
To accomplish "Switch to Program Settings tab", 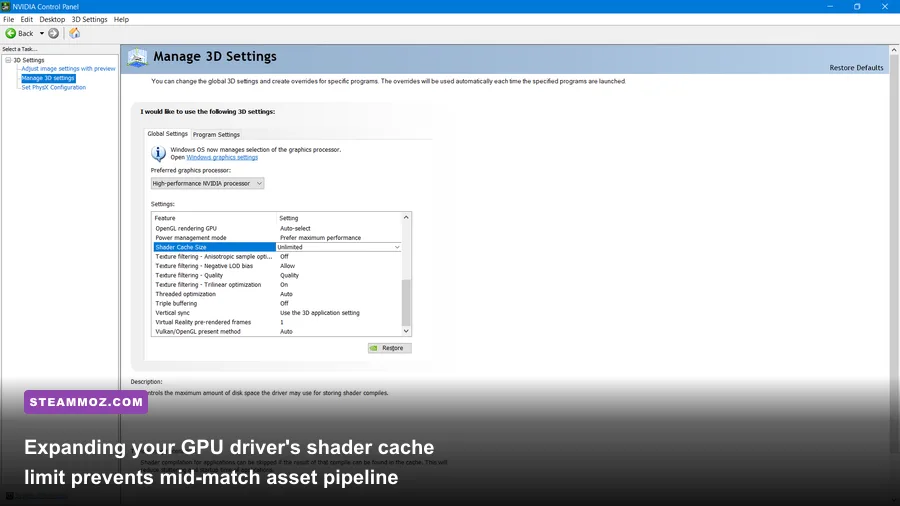I will click(216, 134).
